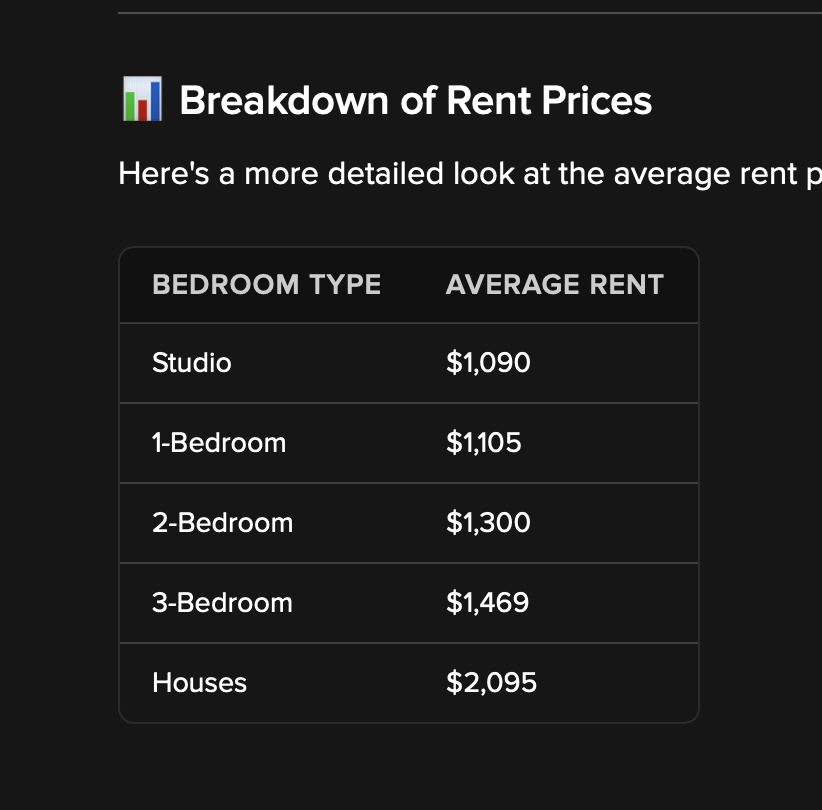Select the 3-Bedroom table cell

[x=222, y=603]
